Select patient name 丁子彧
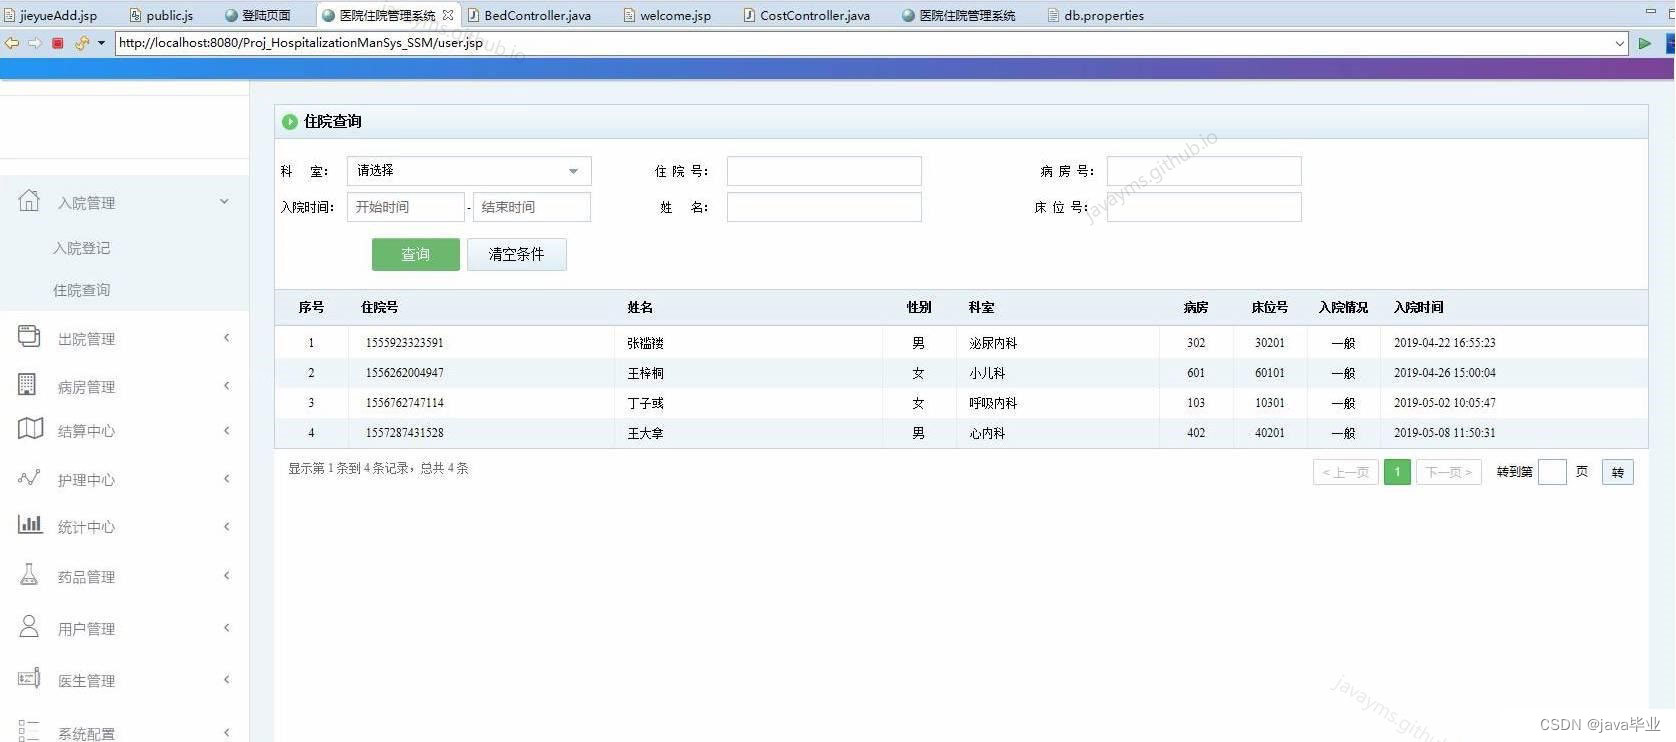The width and height of the screenshot is (1676, 742). point(646,403)
